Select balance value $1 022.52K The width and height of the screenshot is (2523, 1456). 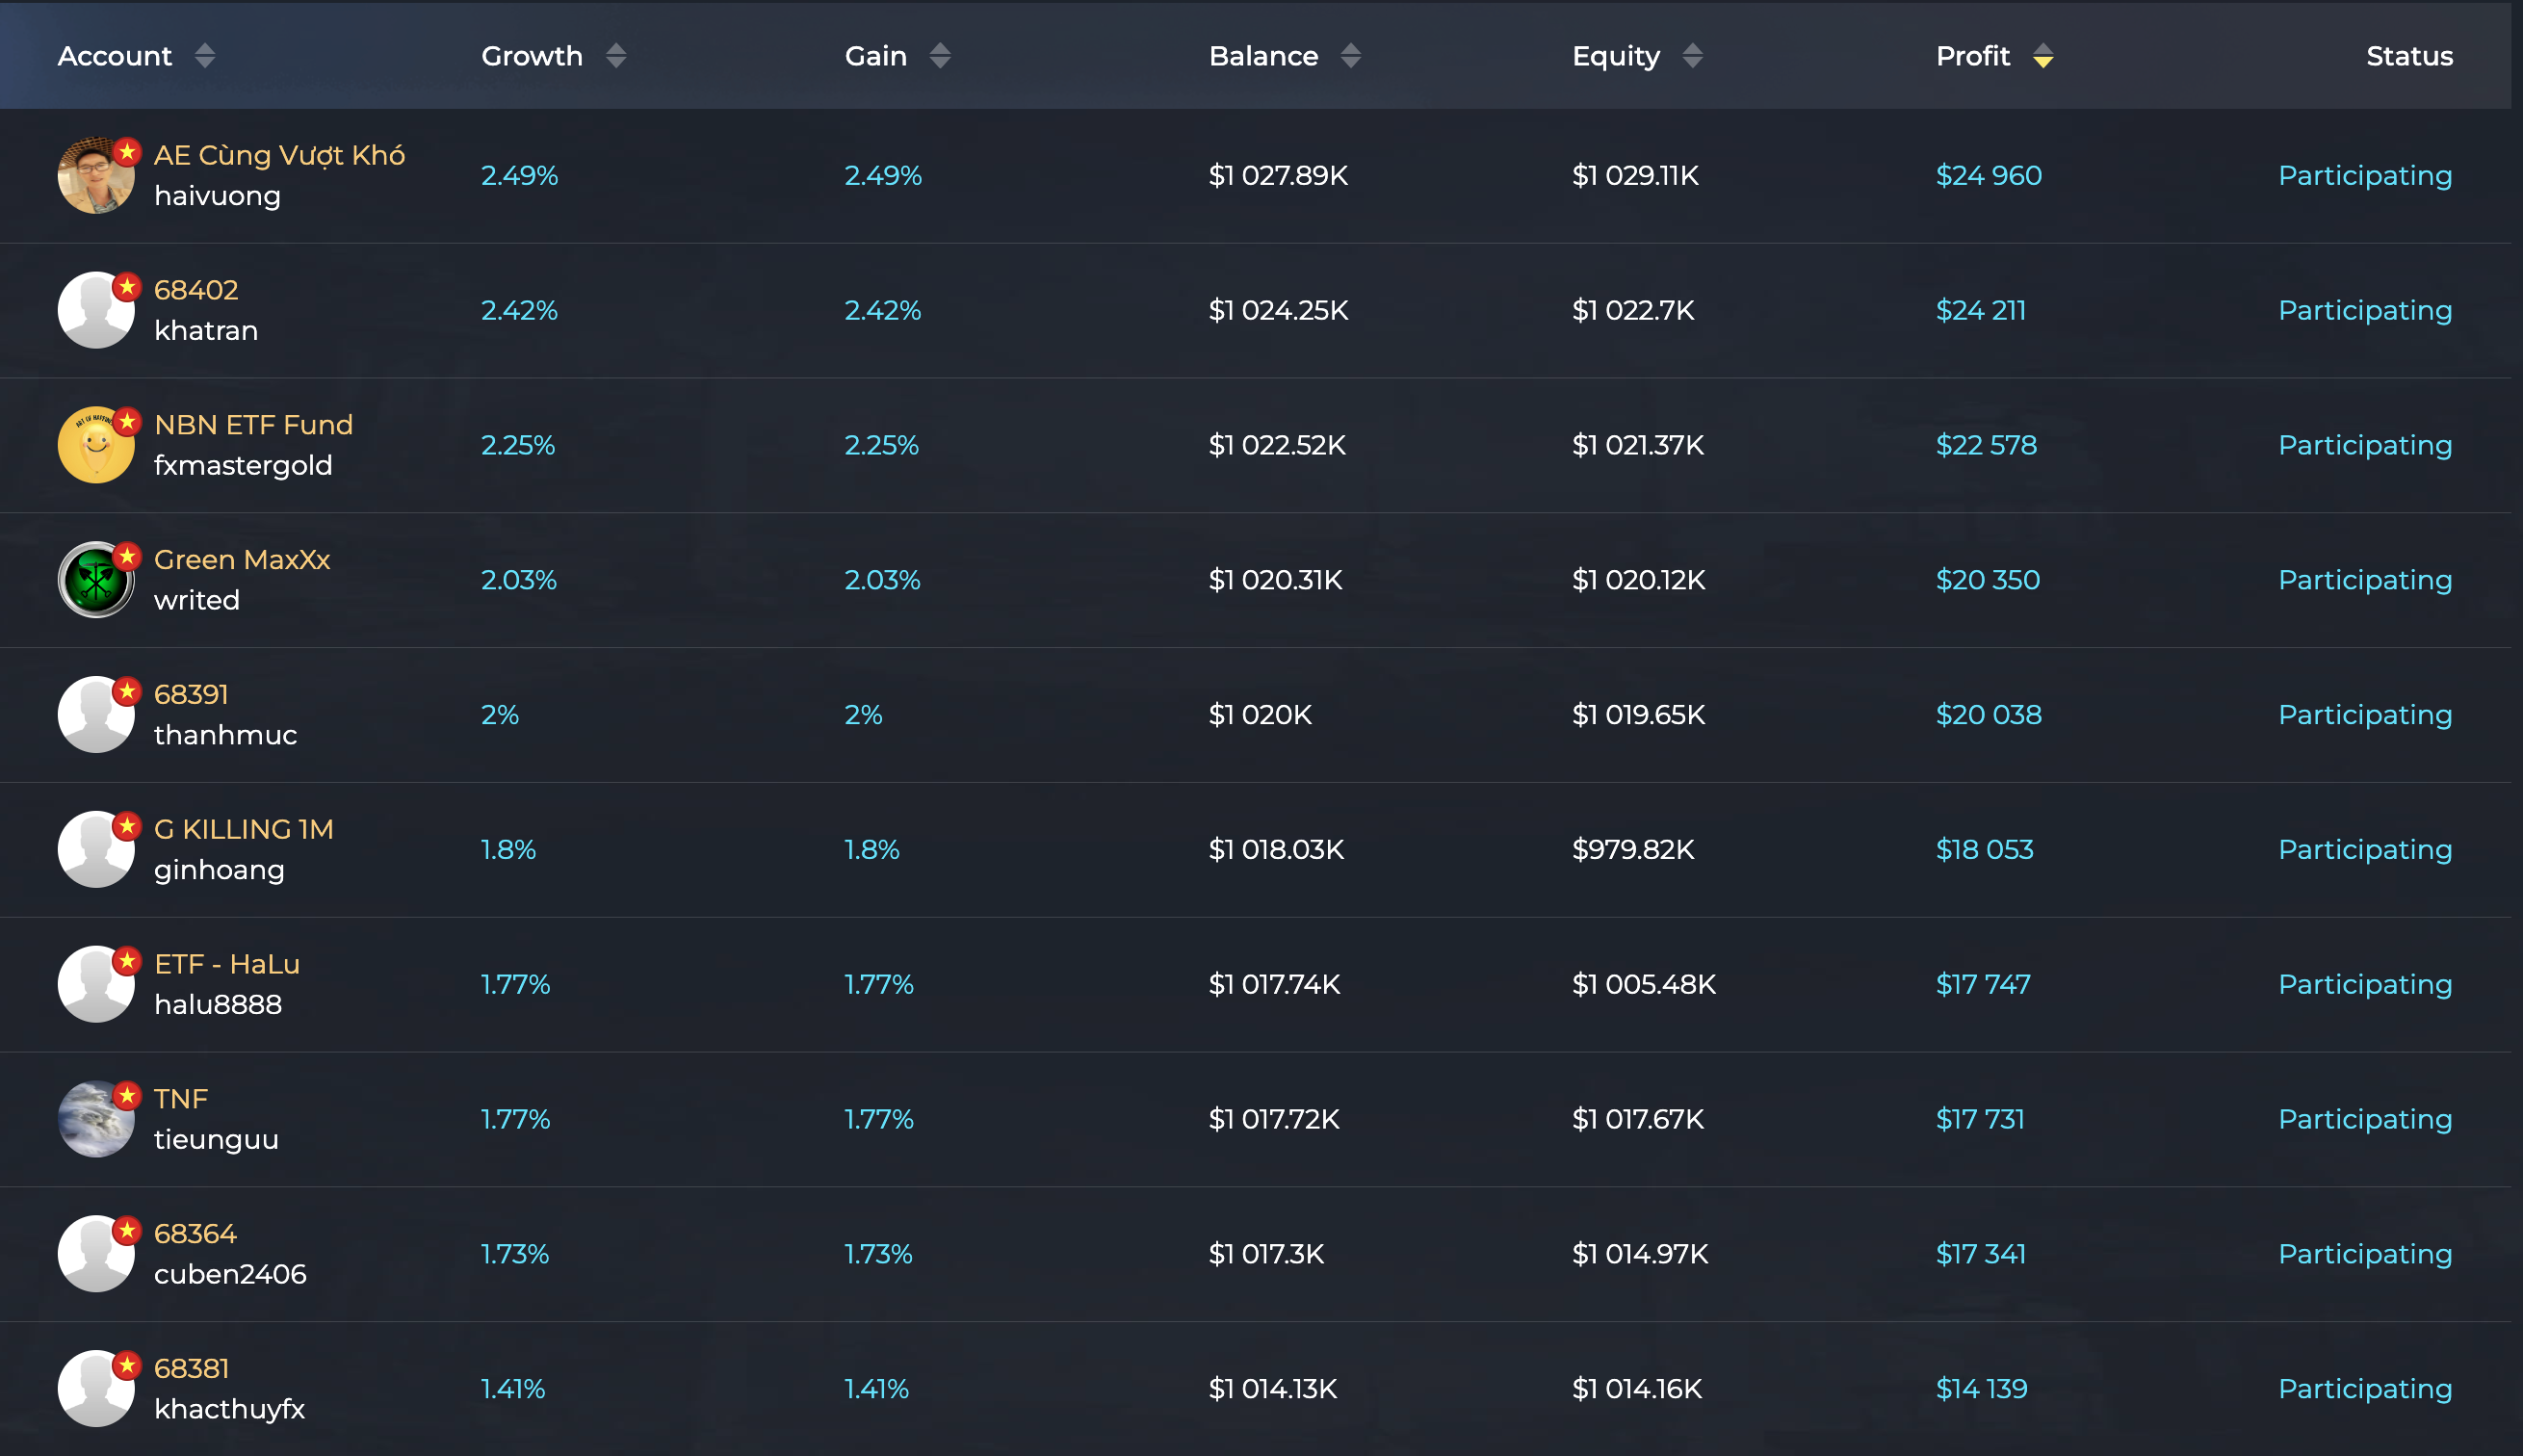1277,446
